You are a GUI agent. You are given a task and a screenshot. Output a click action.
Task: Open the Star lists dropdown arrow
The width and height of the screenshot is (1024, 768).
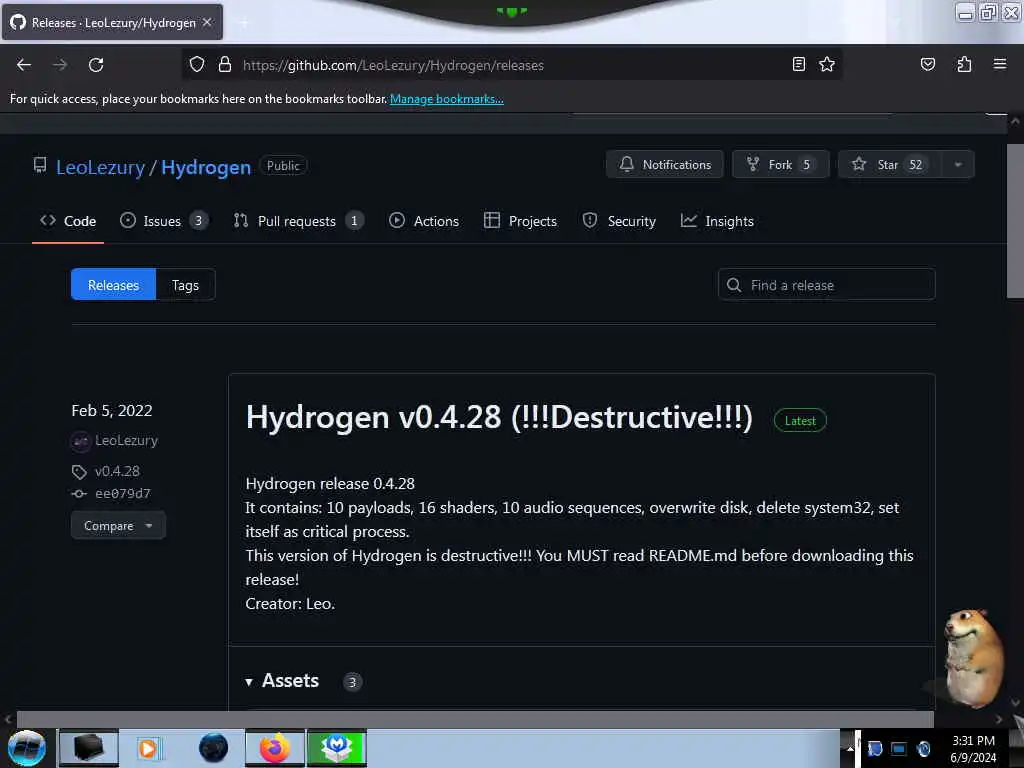point(958,165)
